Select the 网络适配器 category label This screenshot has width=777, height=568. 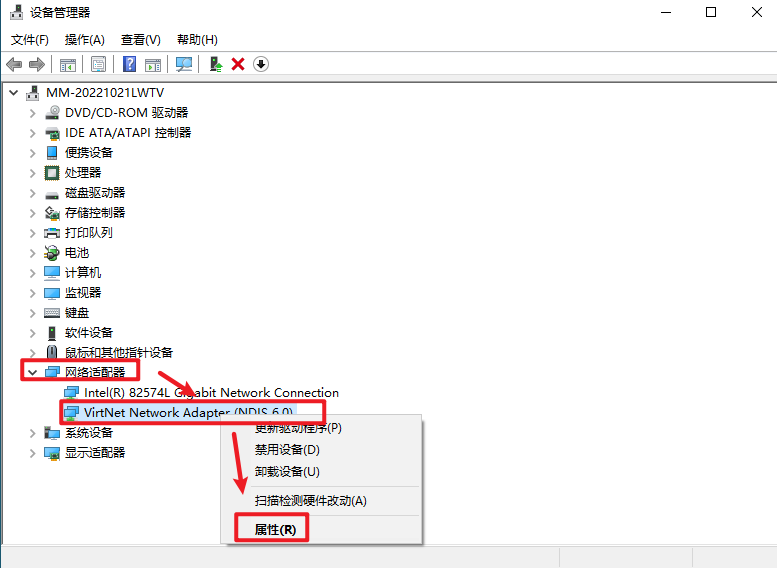pyautogui.click(x=95, y=372)
